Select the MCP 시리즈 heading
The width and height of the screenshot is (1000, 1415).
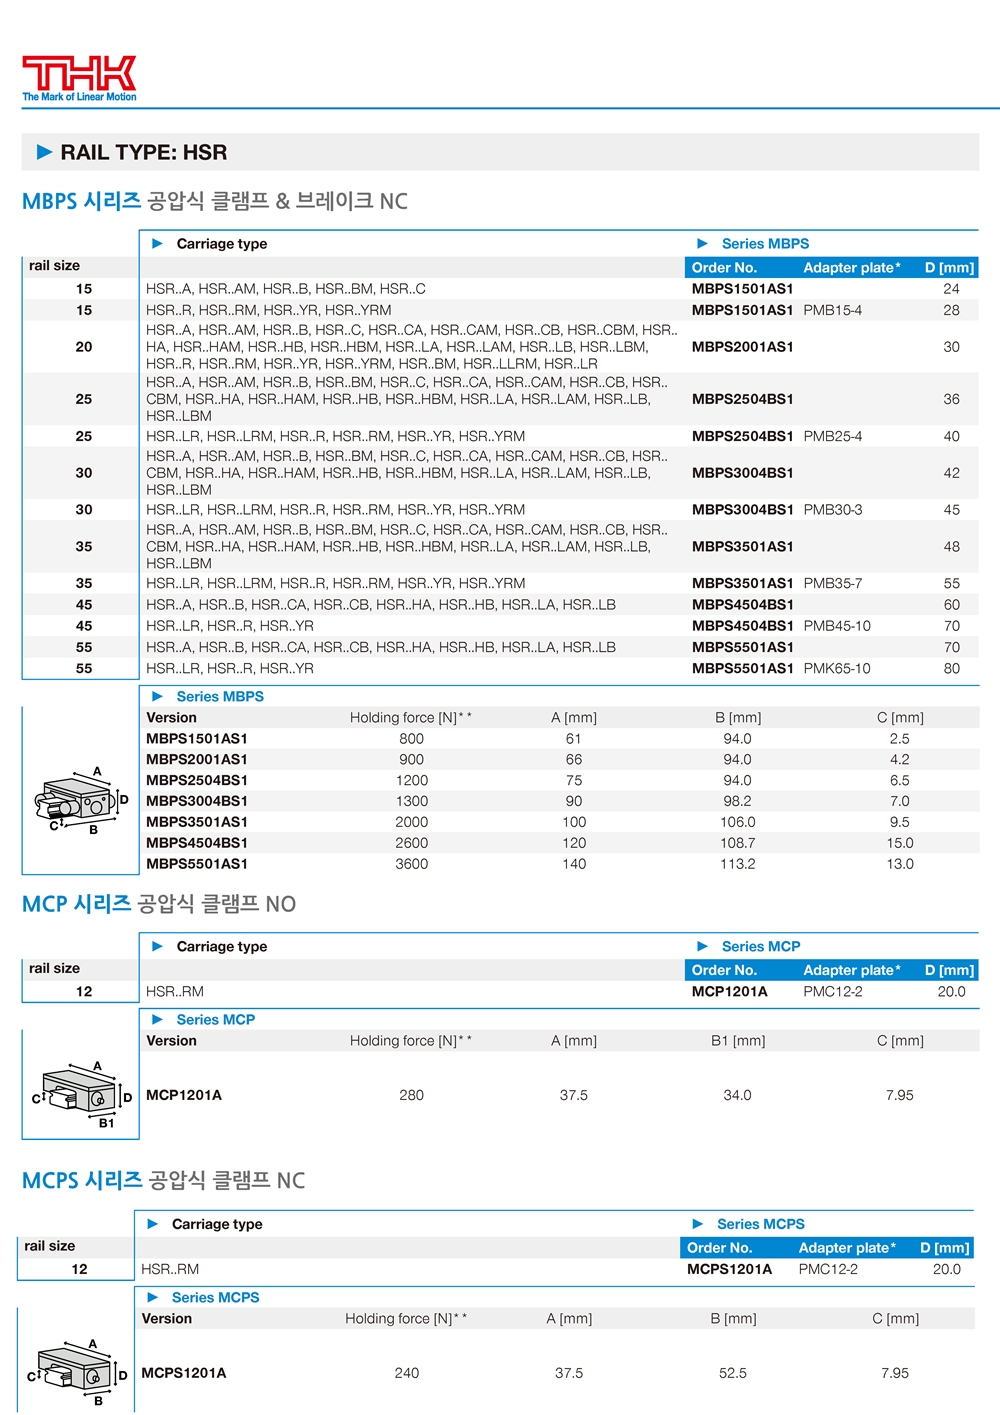coord(159,904)
